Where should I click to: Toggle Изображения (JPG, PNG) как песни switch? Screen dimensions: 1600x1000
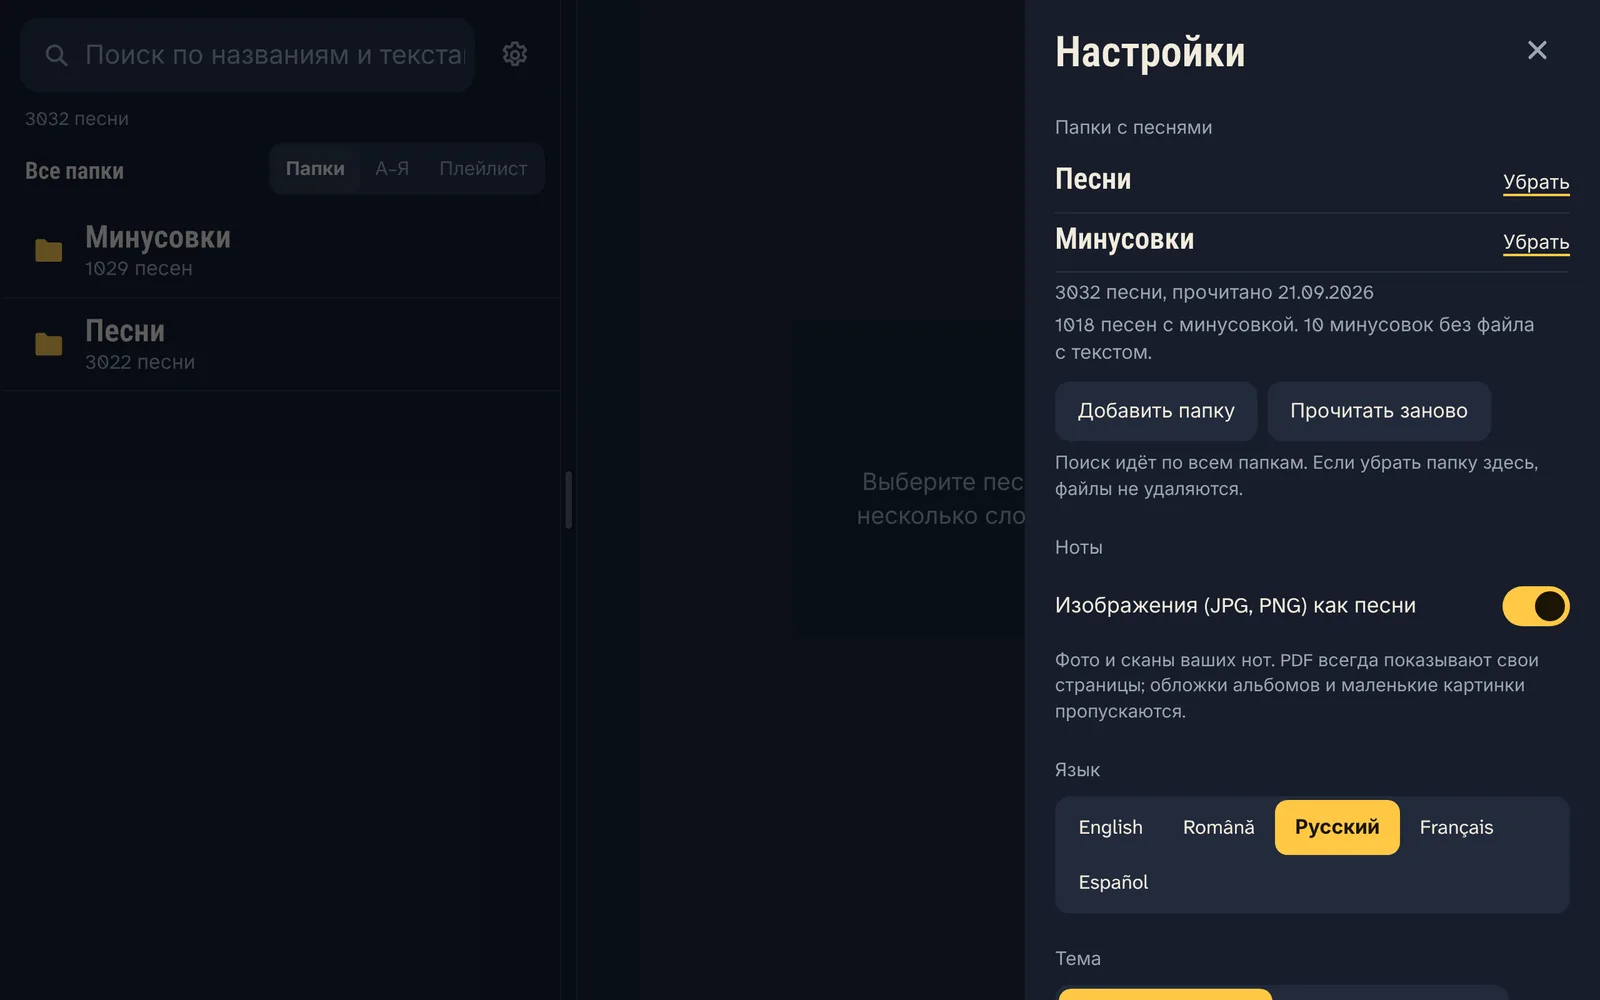(x=1536, y=606)
